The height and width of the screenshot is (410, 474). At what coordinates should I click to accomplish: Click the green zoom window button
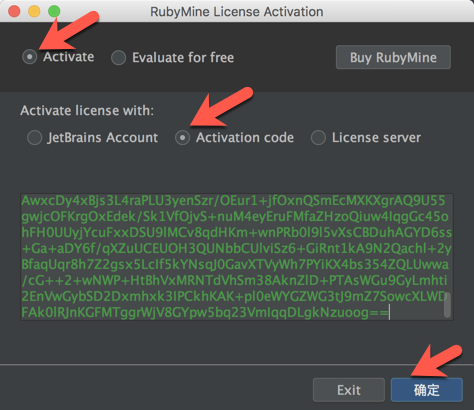[54, 11]
